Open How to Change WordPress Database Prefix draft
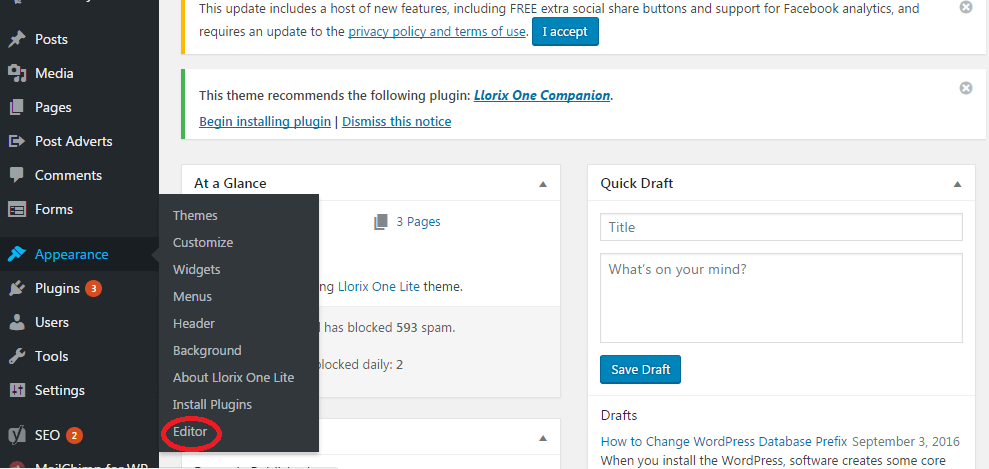Screen dimensions: 989x469 [x=724, y=441]
